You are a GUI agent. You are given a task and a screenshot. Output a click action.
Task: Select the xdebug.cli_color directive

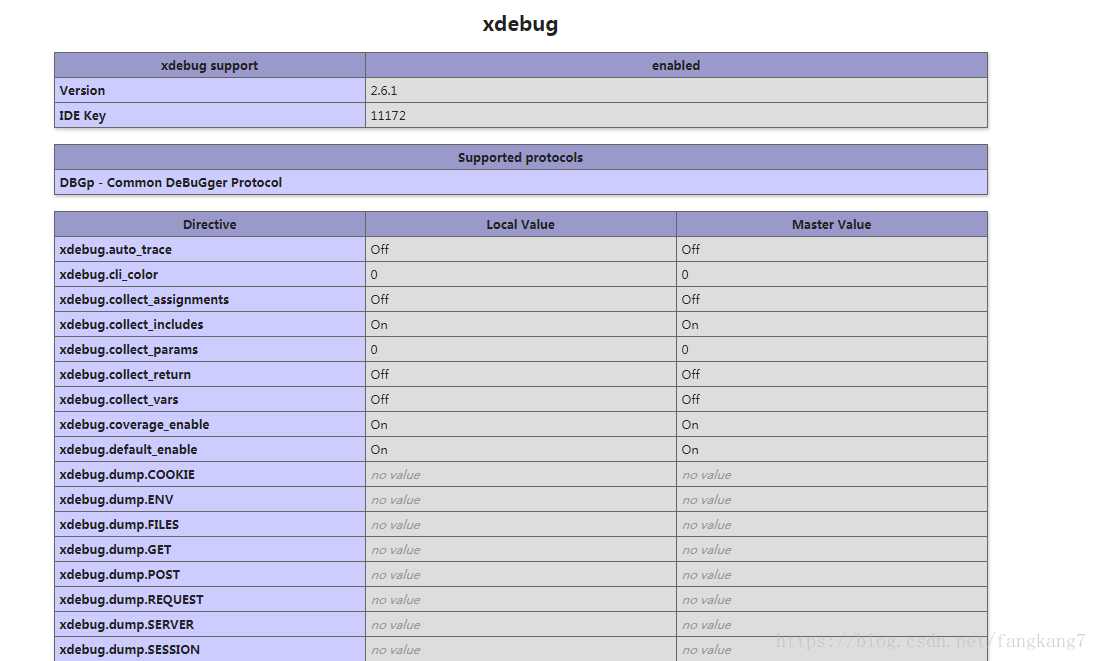[x=210, y=275]
